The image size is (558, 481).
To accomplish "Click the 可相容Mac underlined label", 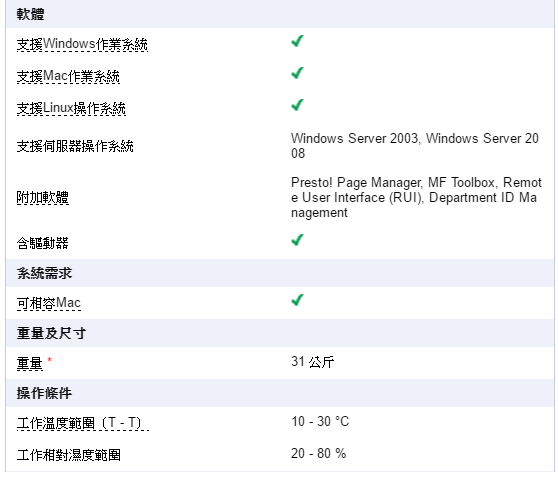I will (x=49, y=303).
